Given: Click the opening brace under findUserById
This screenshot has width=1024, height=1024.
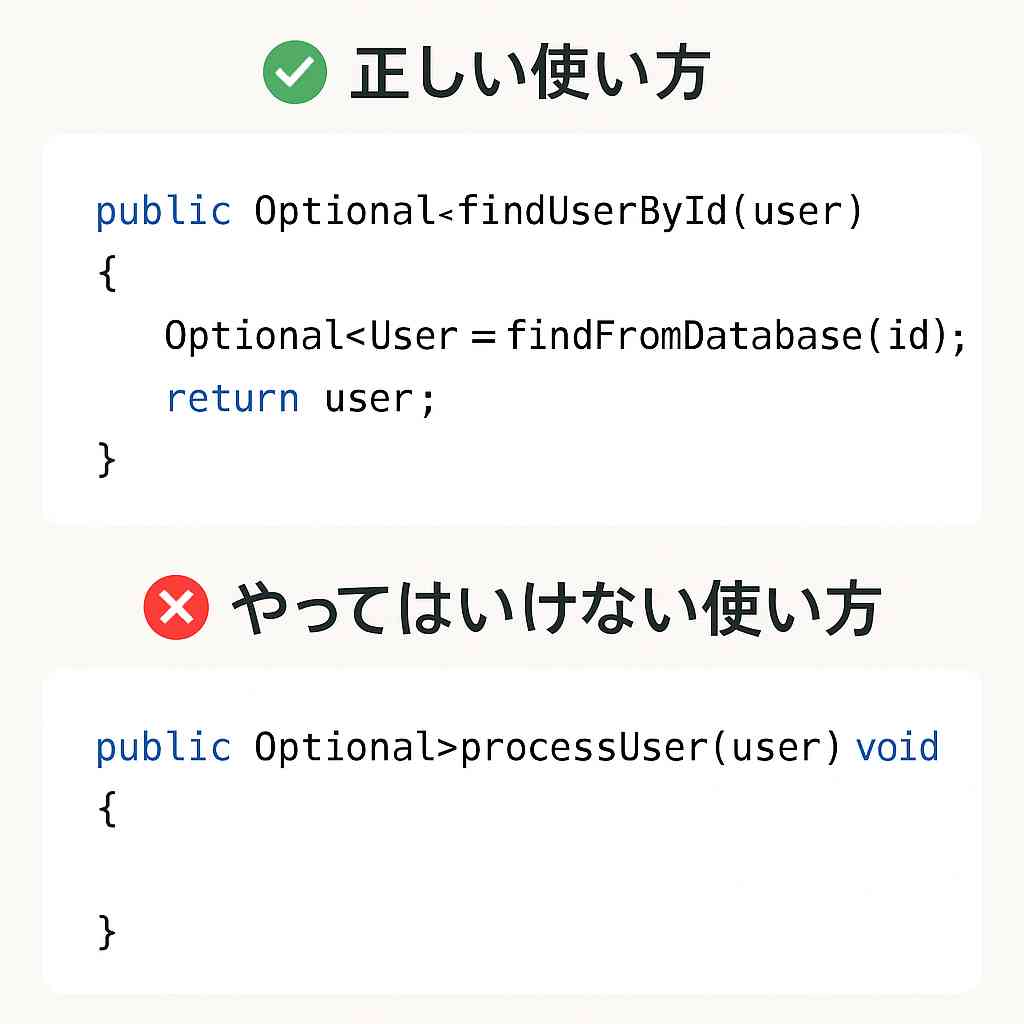Looking at the screenshot, I should pyautogui.click(x=108, y=274).
